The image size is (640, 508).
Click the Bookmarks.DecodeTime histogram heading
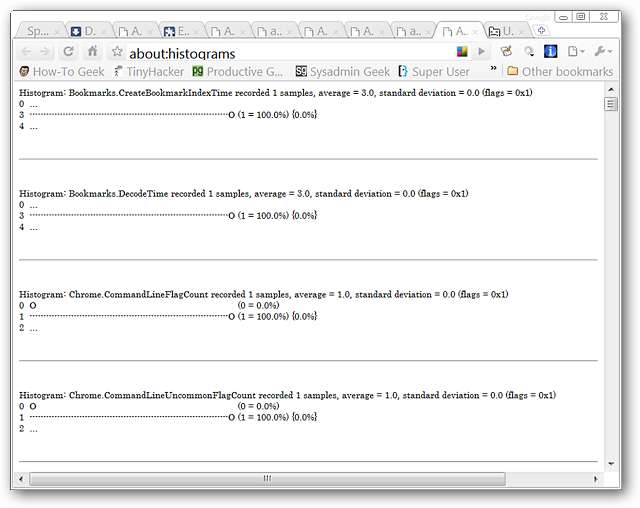point(244,194)
